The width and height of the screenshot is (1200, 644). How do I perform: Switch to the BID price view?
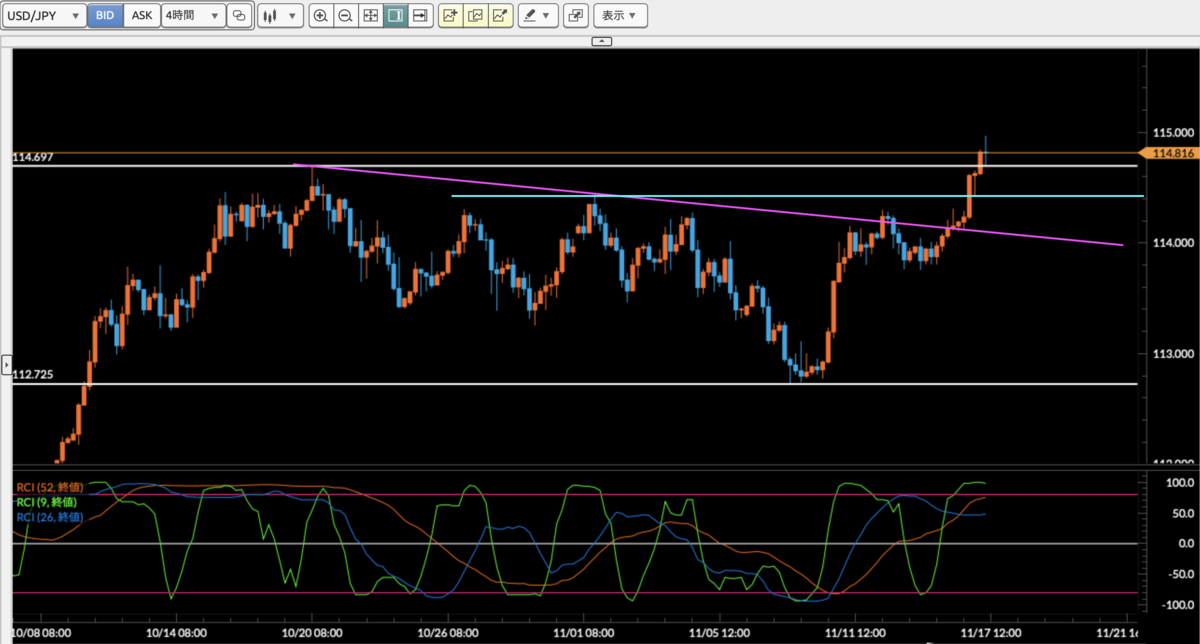point(104,15)
